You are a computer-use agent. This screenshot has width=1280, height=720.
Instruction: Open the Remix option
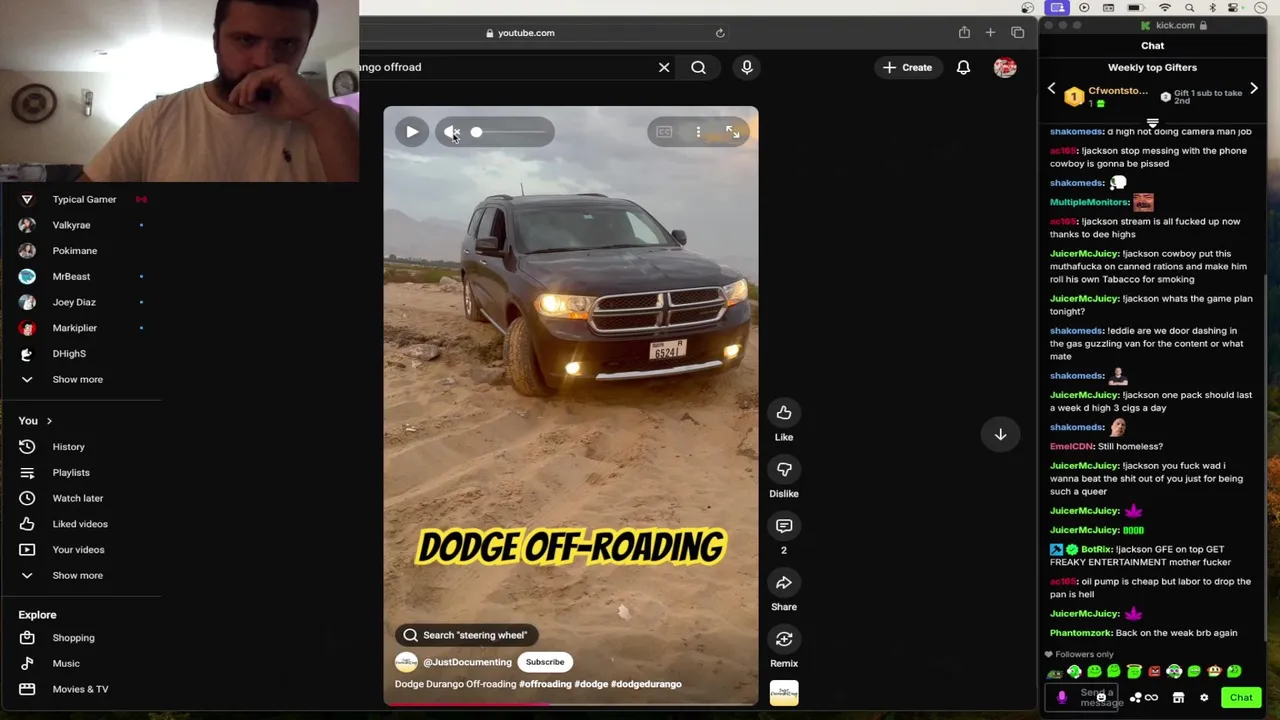point(784,639)
